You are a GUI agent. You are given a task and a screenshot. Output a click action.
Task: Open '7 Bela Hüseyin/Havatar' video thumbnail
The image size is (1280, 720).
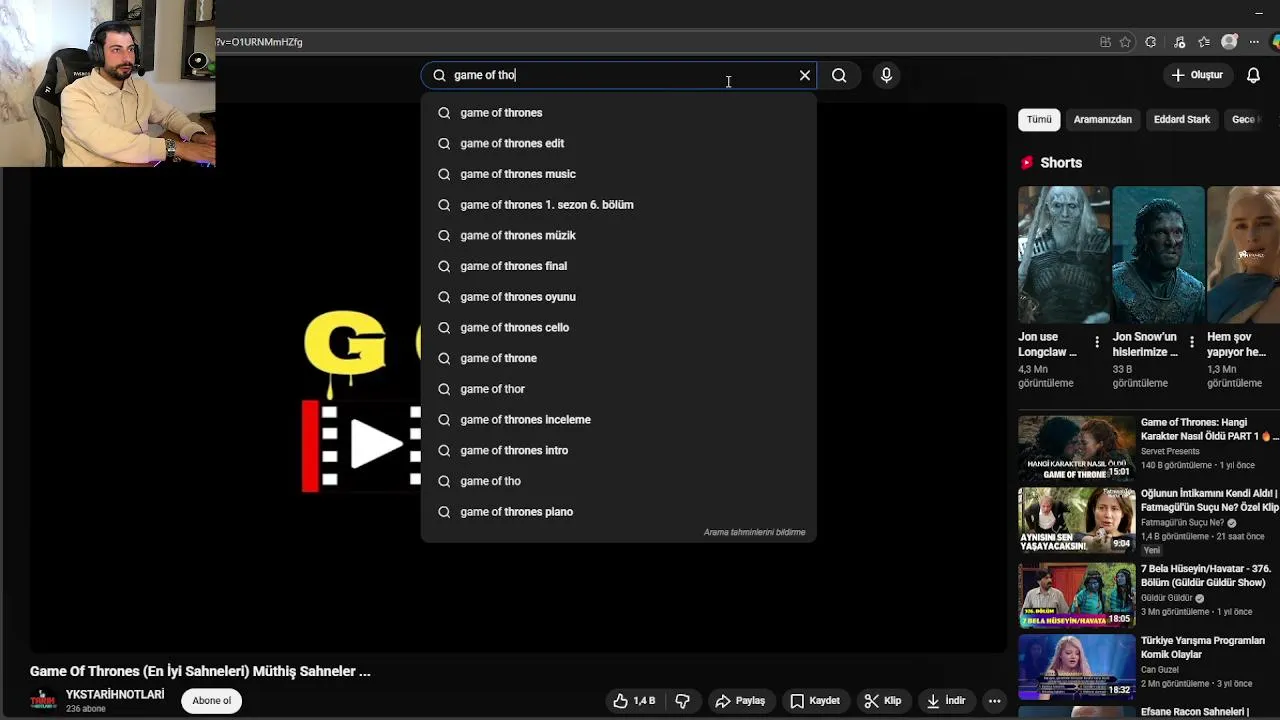(1077, 595)
